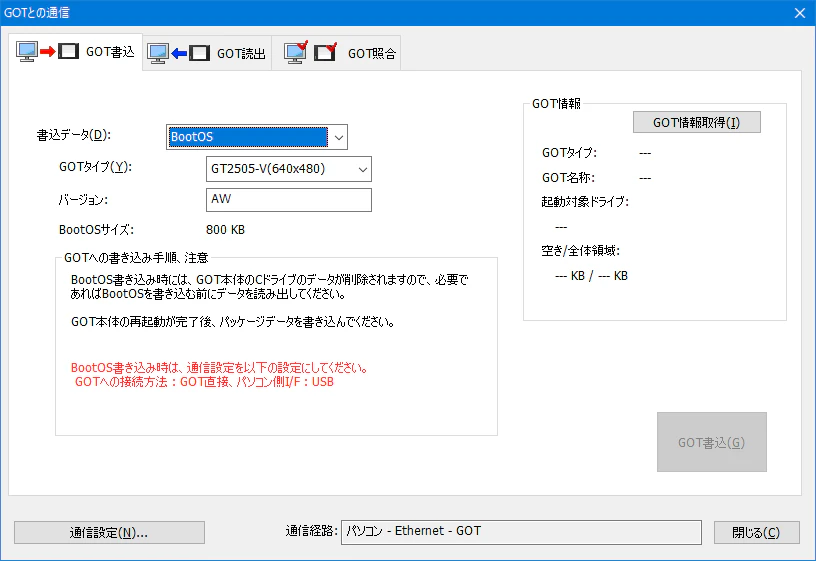This screenshot has height=561, width=816.
Task: Click the 書込データ(D) label
Action: pos(74,135)
